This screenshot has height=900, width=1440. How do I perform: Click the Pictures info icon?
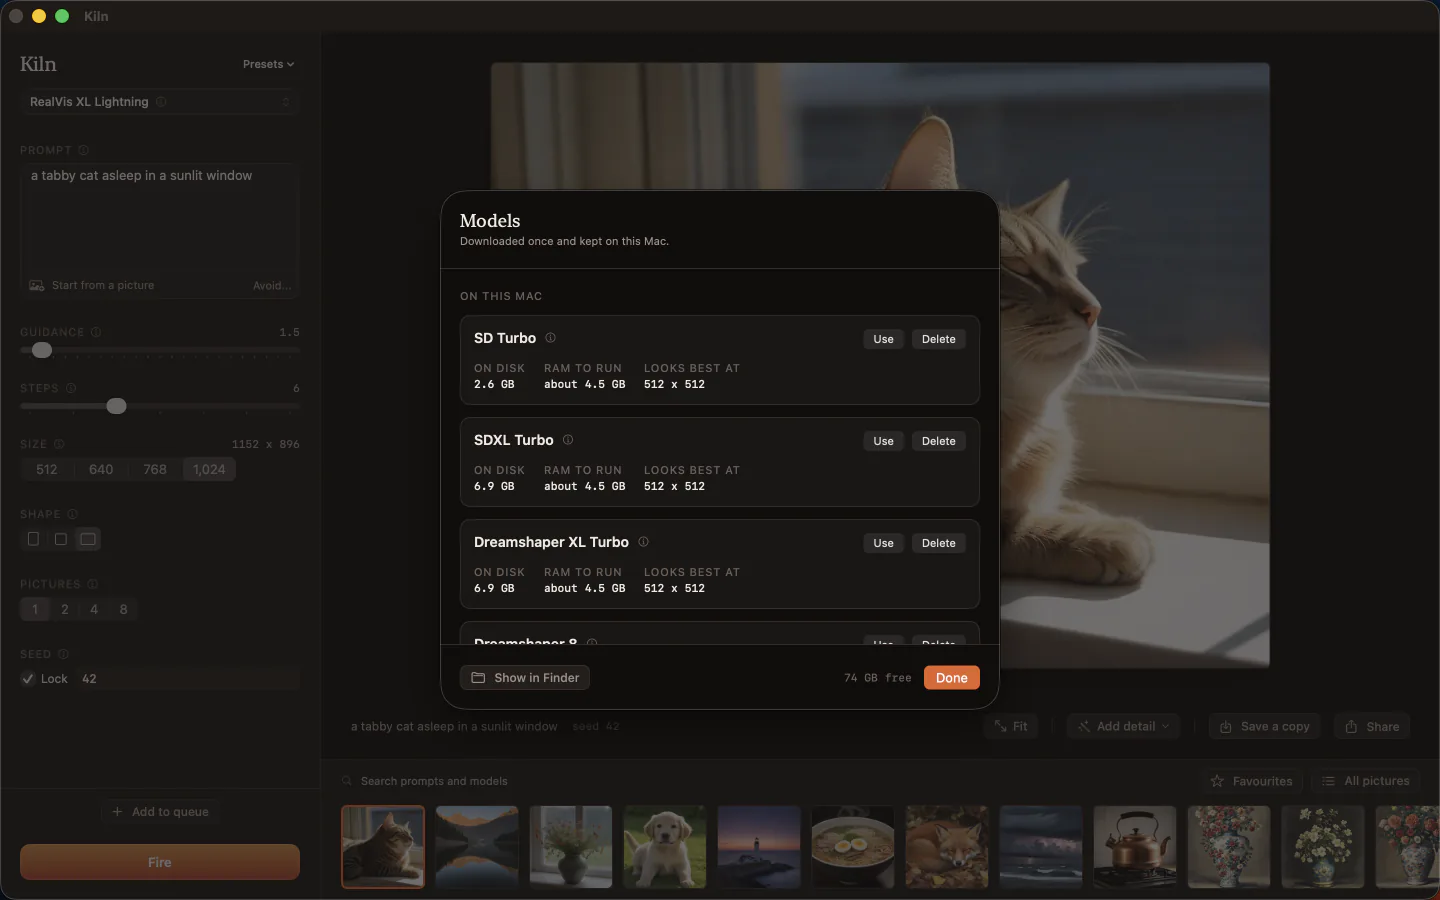pyautogui.click(x=92, y=584)
